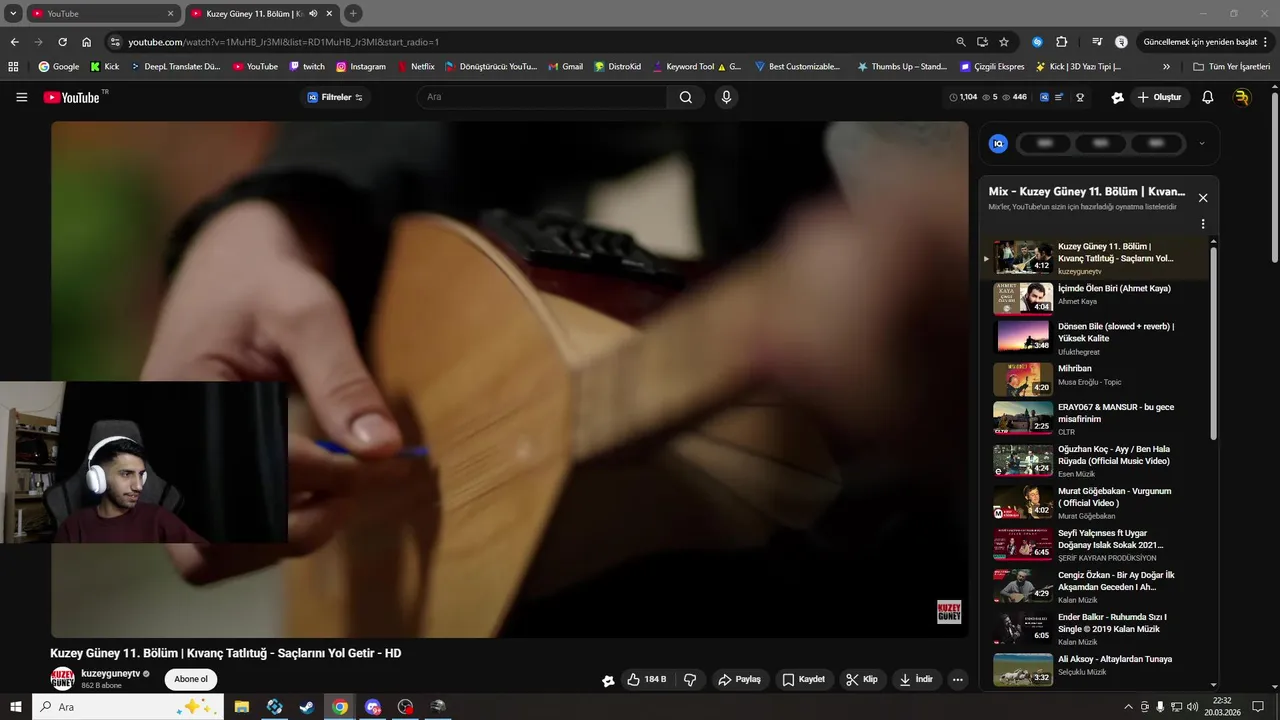Screen dimensions: 1280x720
Task: Show hidden system tray icons chevron
Action: (x=1128, y=707)
